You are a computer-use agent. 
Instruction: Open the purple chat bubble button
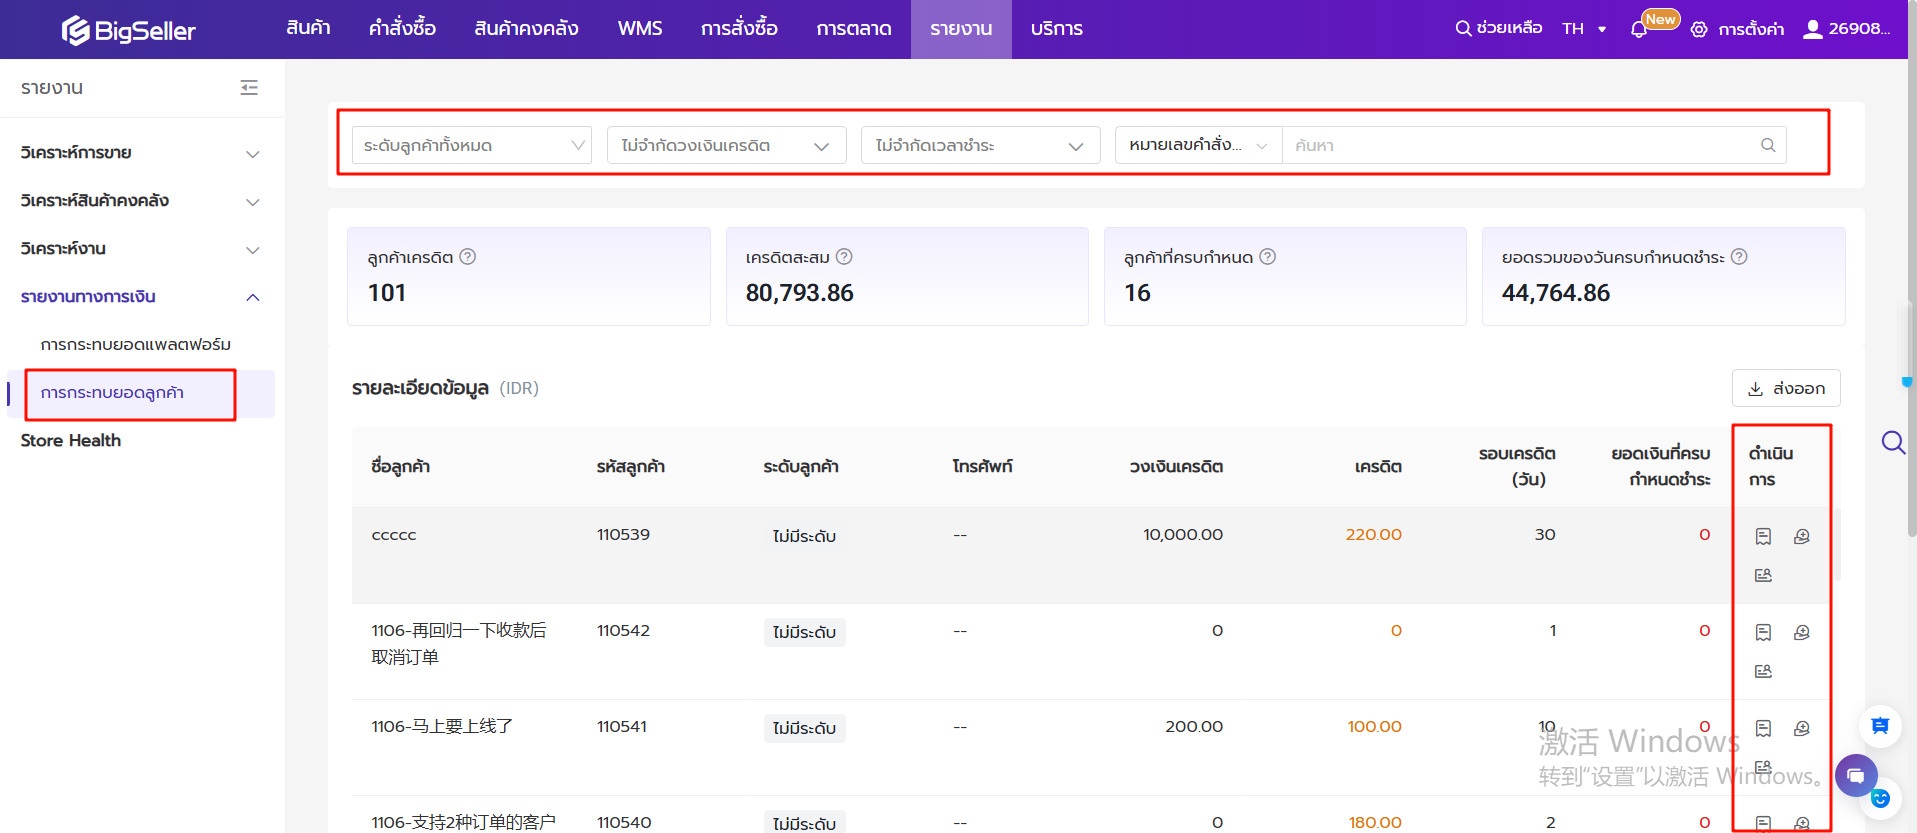pos(1855,775)
